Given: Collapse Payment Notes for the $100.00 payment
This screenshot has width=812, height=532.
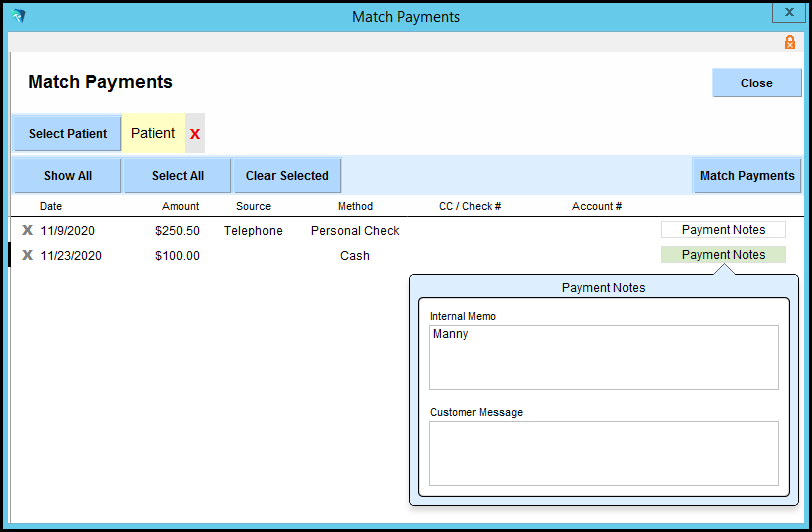Looking at the screenshot, I should coord(723,255).
